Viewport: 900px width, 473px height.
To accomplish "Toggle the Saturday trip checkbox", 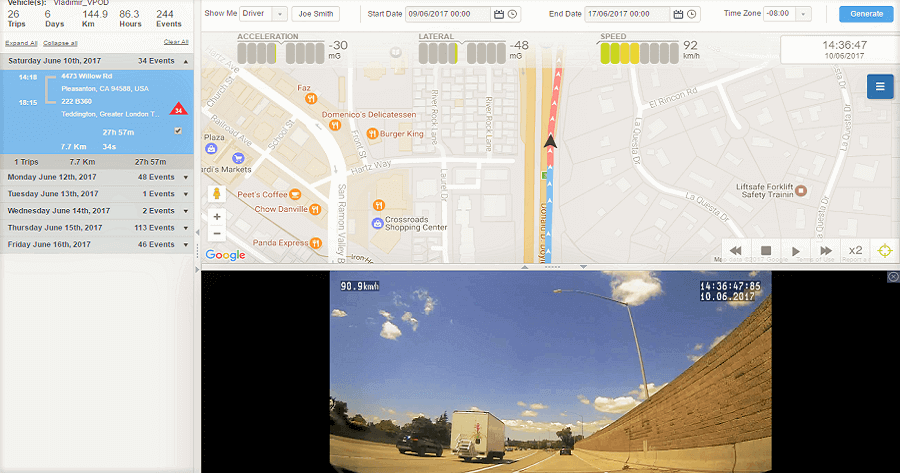I will [x=178, y=131].
